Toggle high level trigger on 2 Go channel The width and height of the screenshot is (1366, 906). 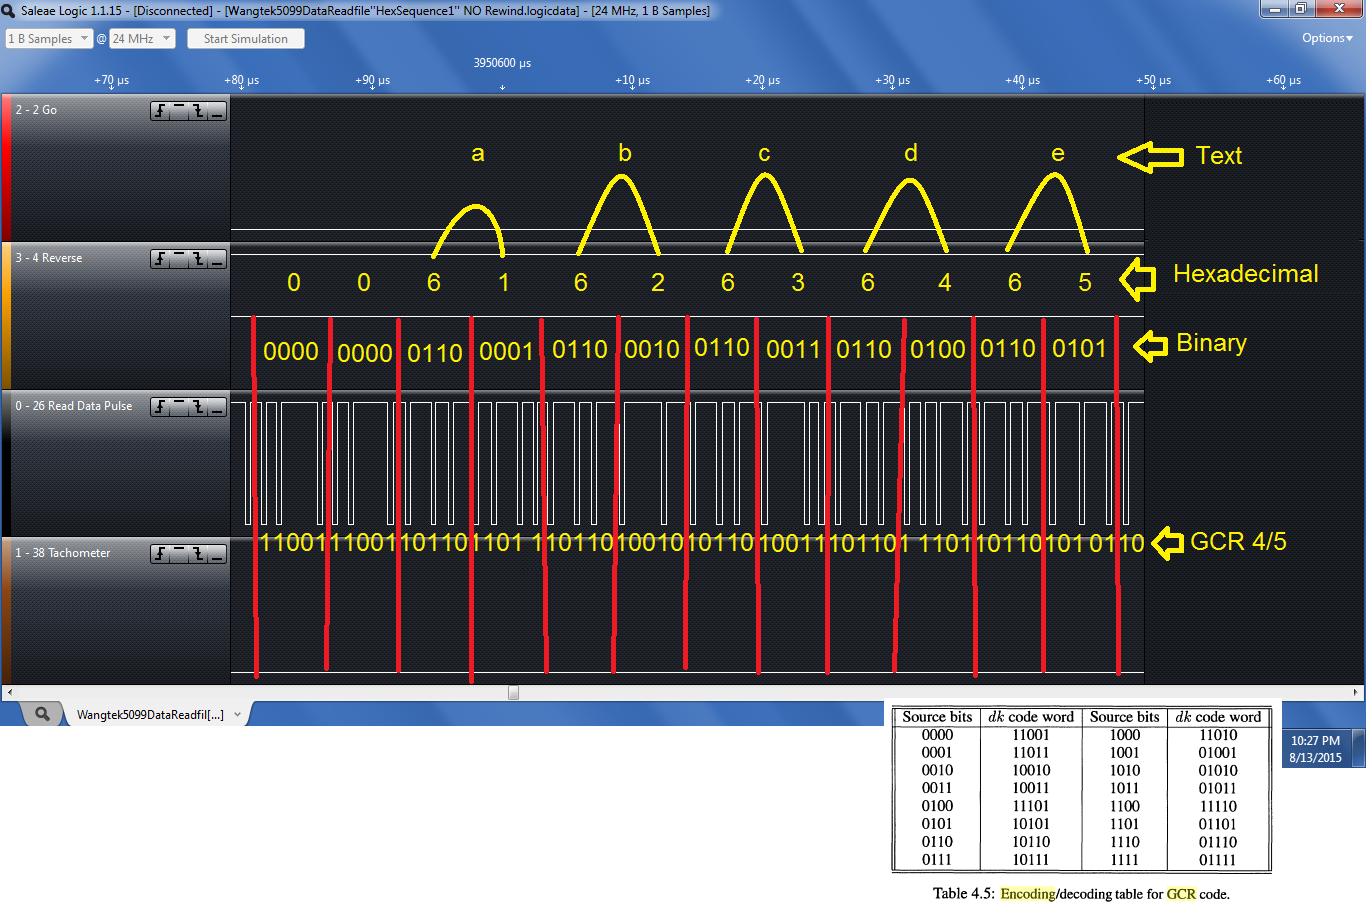(179, 111)
